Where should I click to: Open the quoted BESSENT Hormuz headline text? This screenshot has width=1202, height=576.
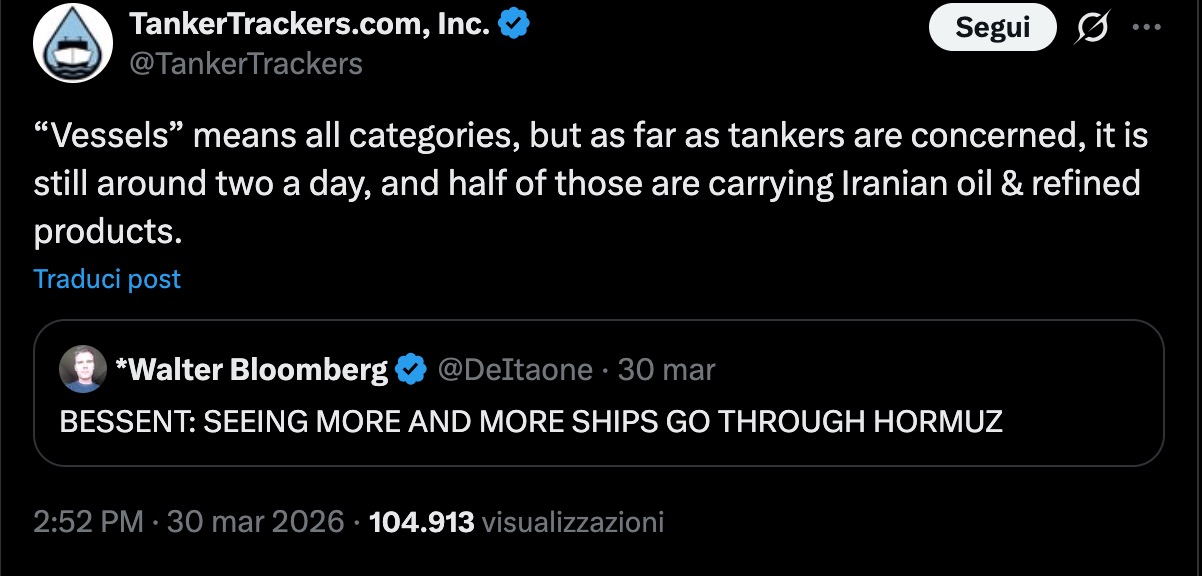pos(531,421)
